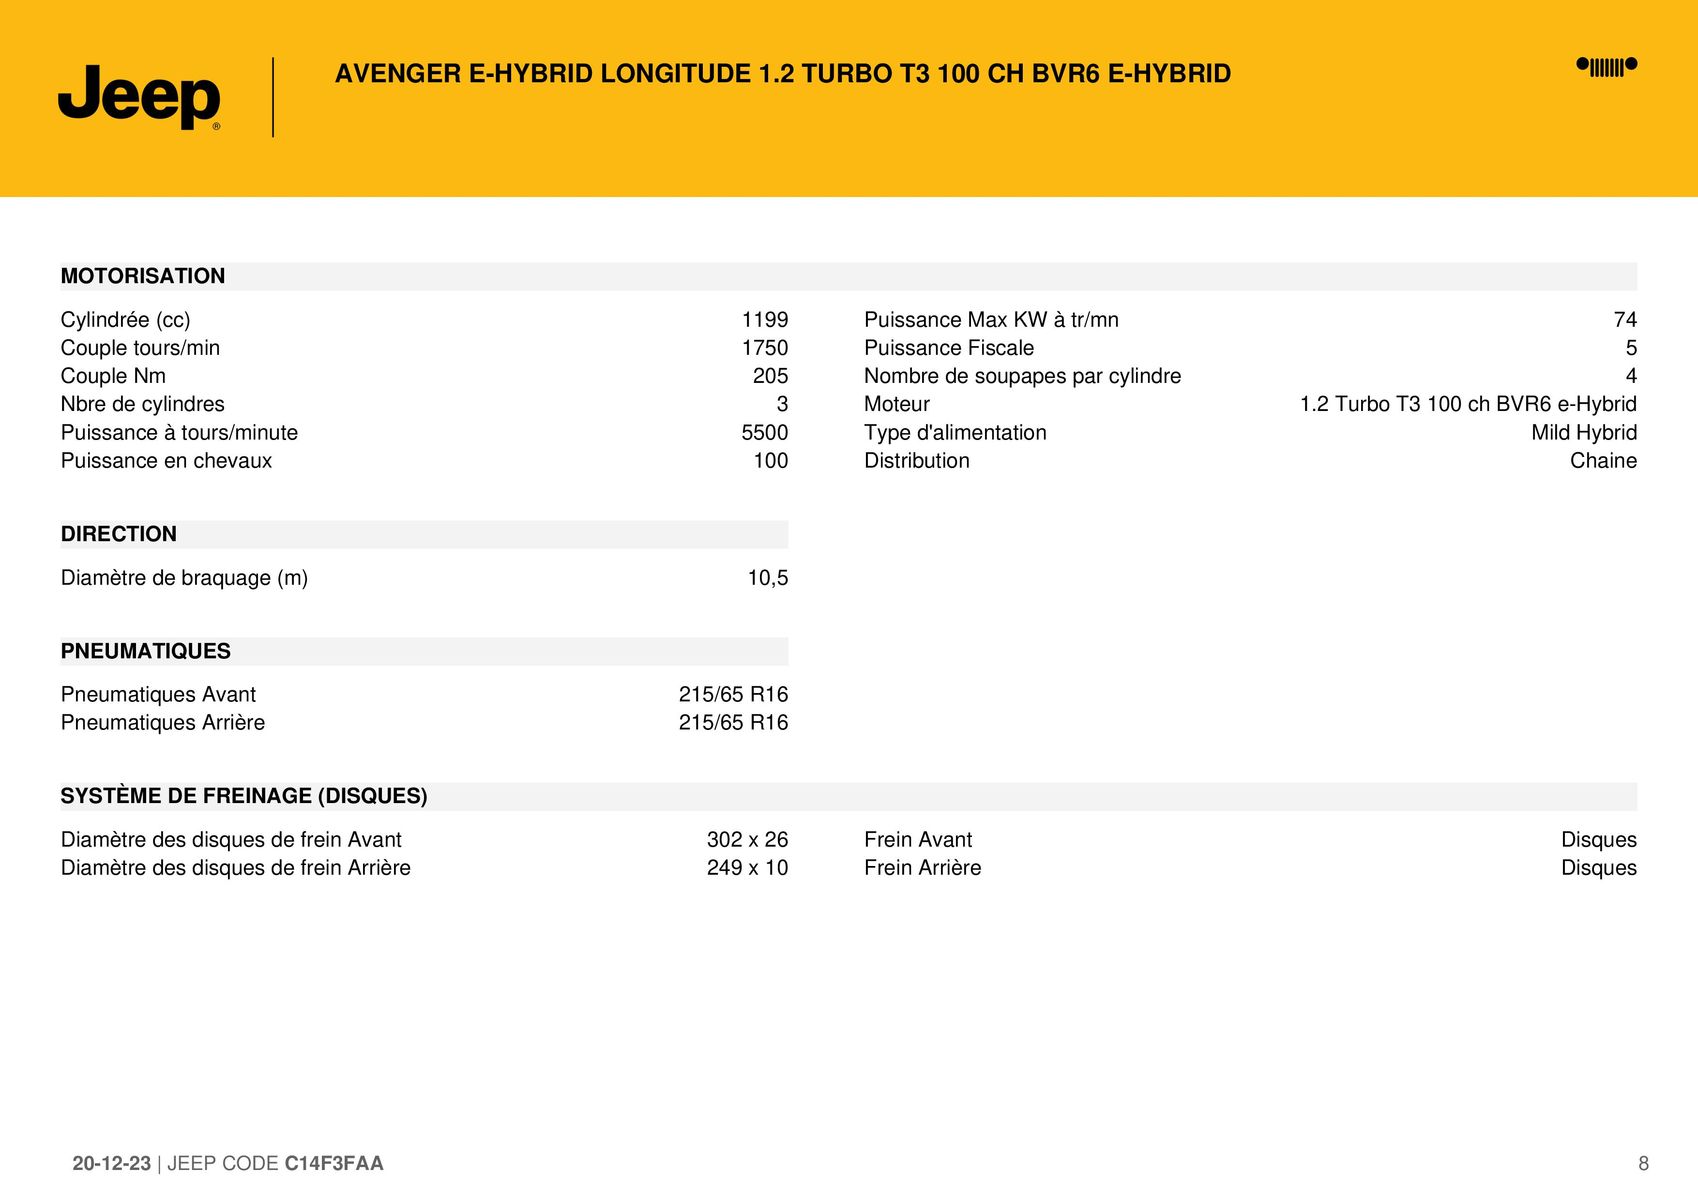This screenshot has width=1698, height=1200.
Task: Select the horsepower value 100
Action: coord(771,461)
